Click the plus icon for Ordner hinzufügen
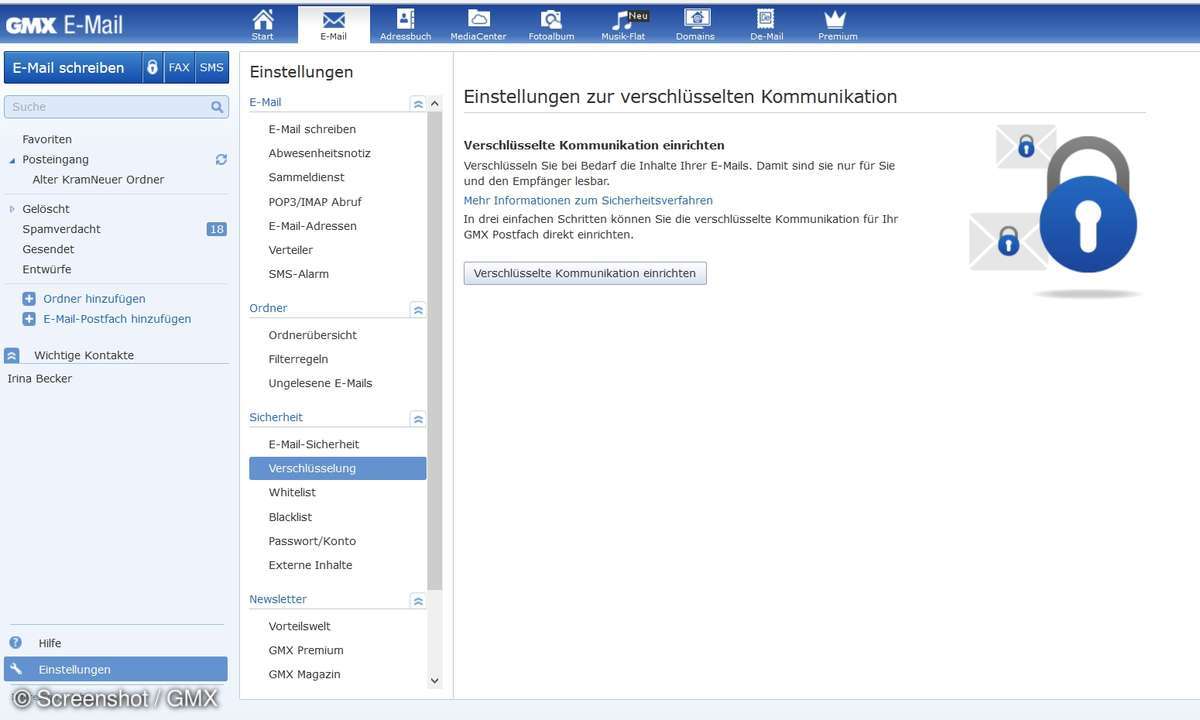This screenshot has width=1200, height=720. (x=29, y=298)
